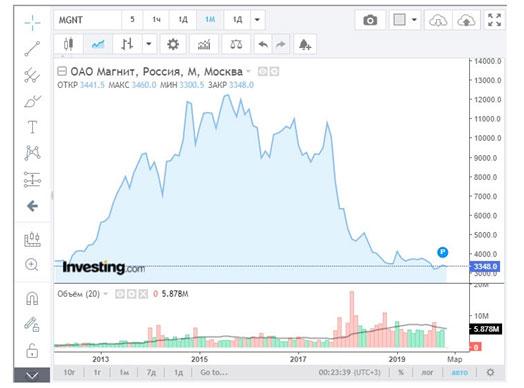Hide the Объём volume indicator
This screenshot has height=388, width=524.
[120, 294]
